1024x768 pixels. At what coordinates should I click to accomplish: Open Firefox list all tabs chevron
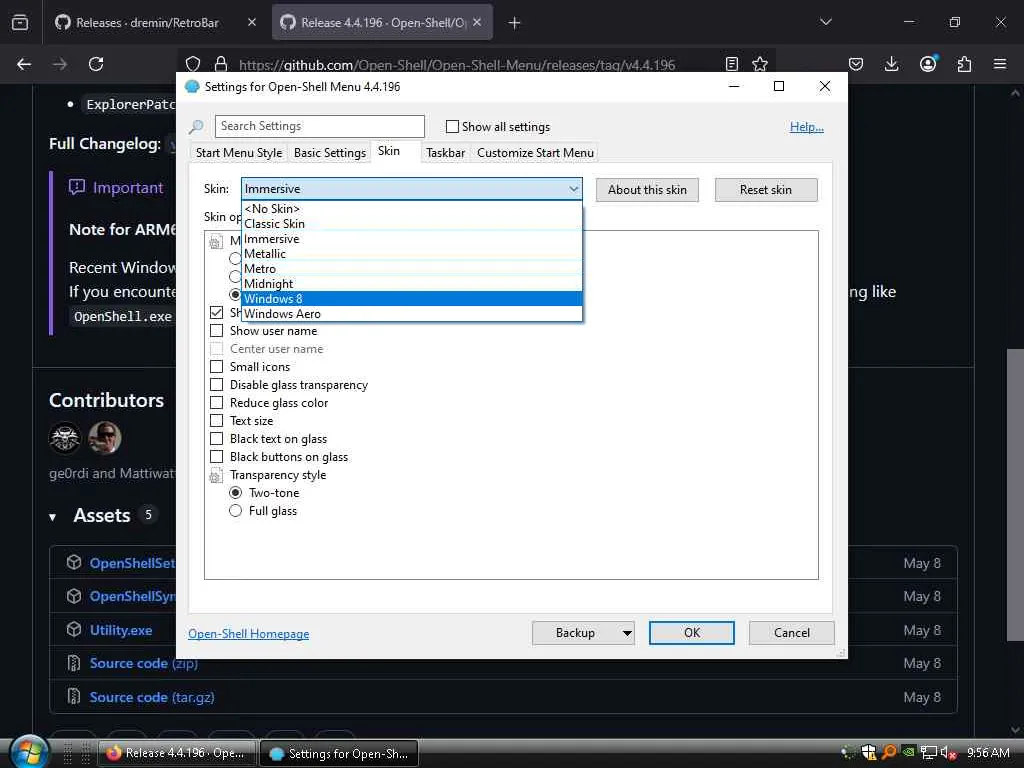coord(826,22)
